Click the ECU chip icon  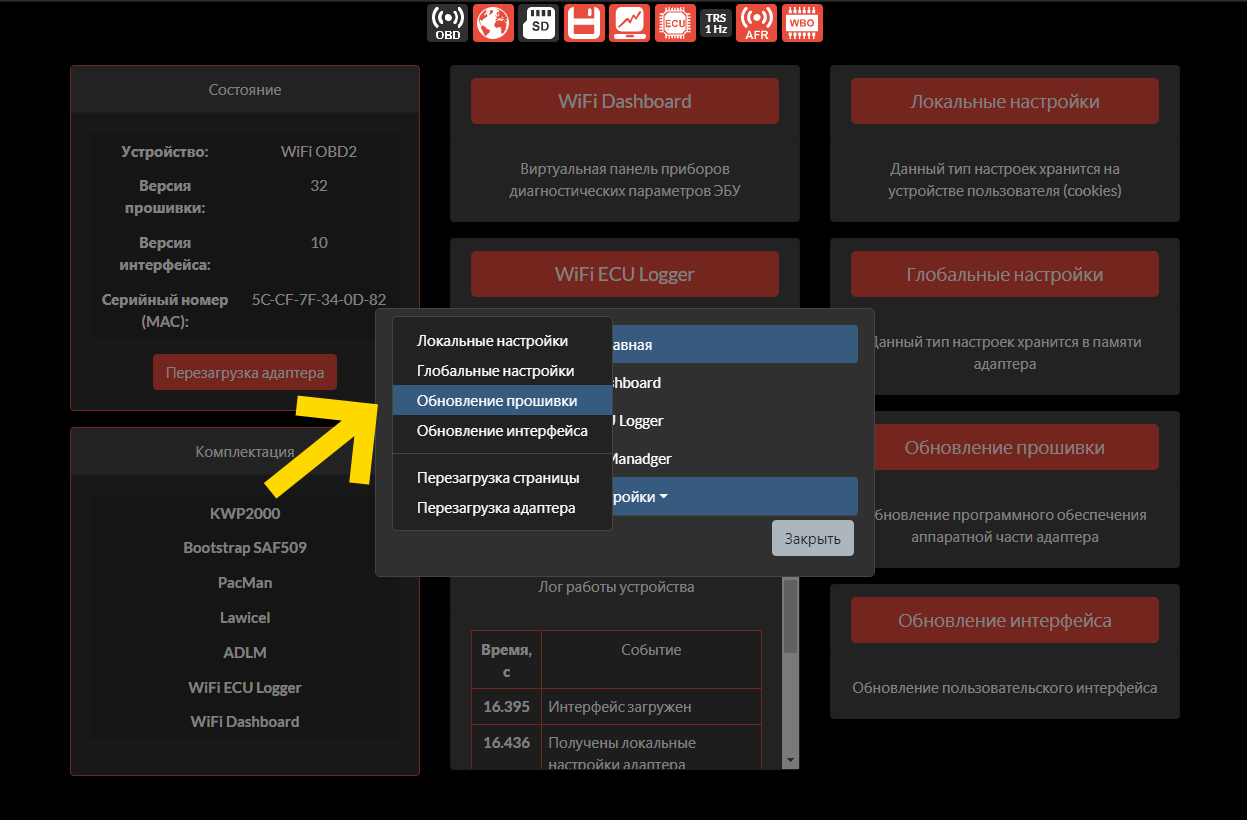675,22
